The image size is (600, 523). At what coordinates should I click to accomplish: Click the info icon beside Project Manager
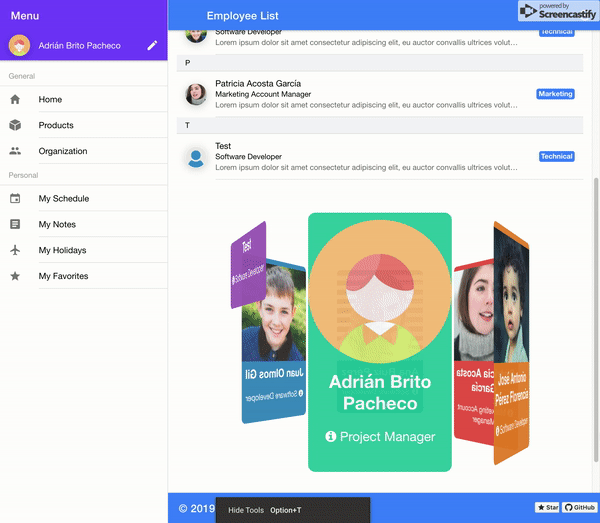pyautogui.click(x=331, y=436)
